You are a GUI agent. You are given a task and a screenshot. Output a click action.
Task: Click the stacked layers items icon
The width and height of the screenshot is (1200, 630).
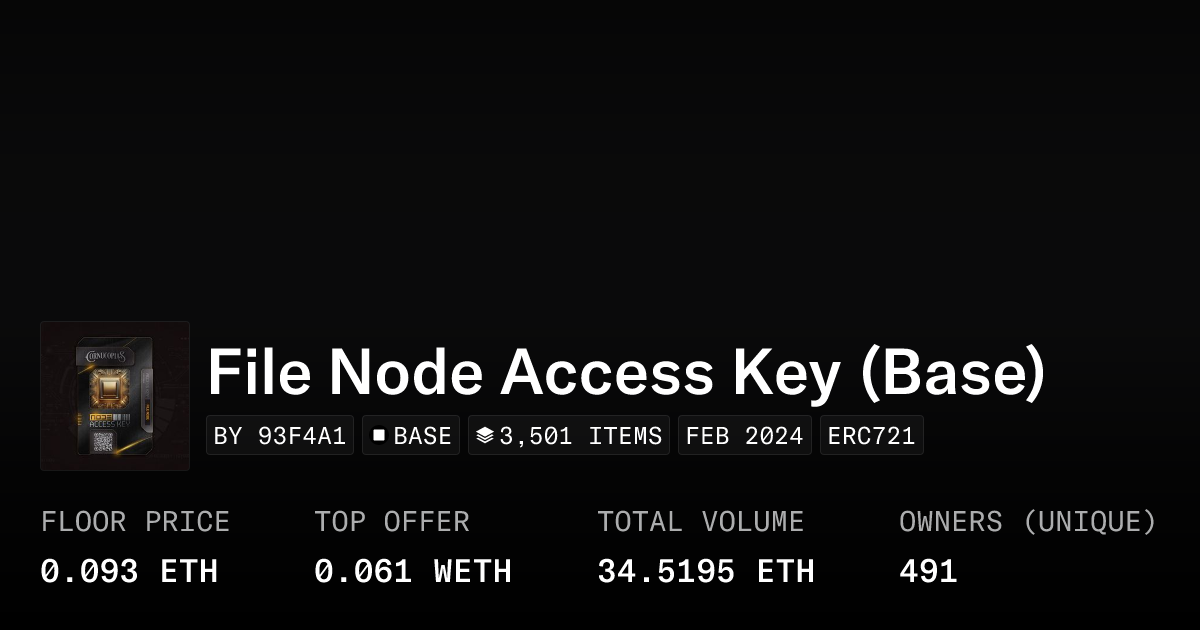coord(485,436)
